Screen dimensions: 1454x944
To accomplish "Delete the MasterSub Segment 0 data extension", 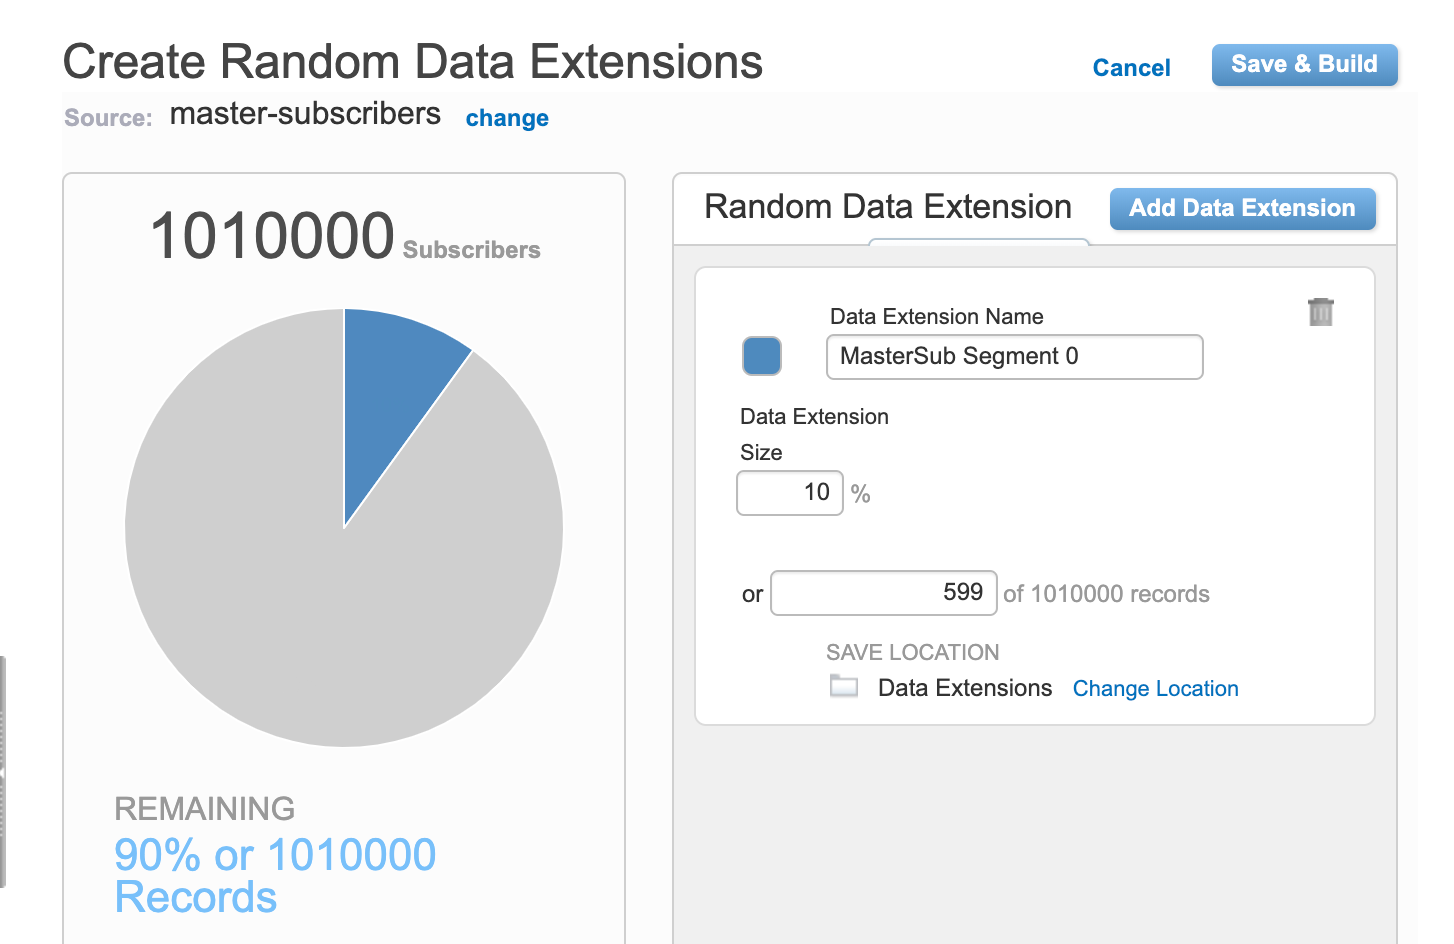I will (1322, 312).
